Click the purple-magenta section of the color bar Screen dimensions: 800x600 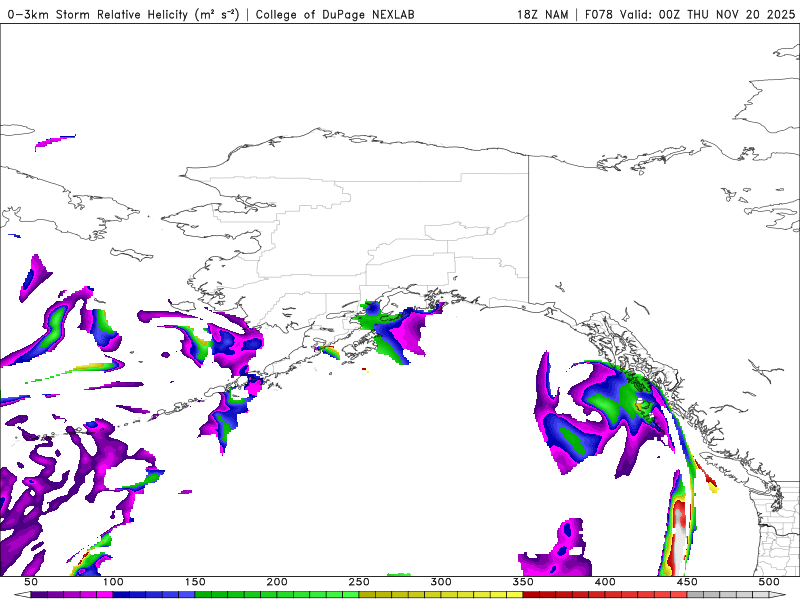[x=71, y=595]
